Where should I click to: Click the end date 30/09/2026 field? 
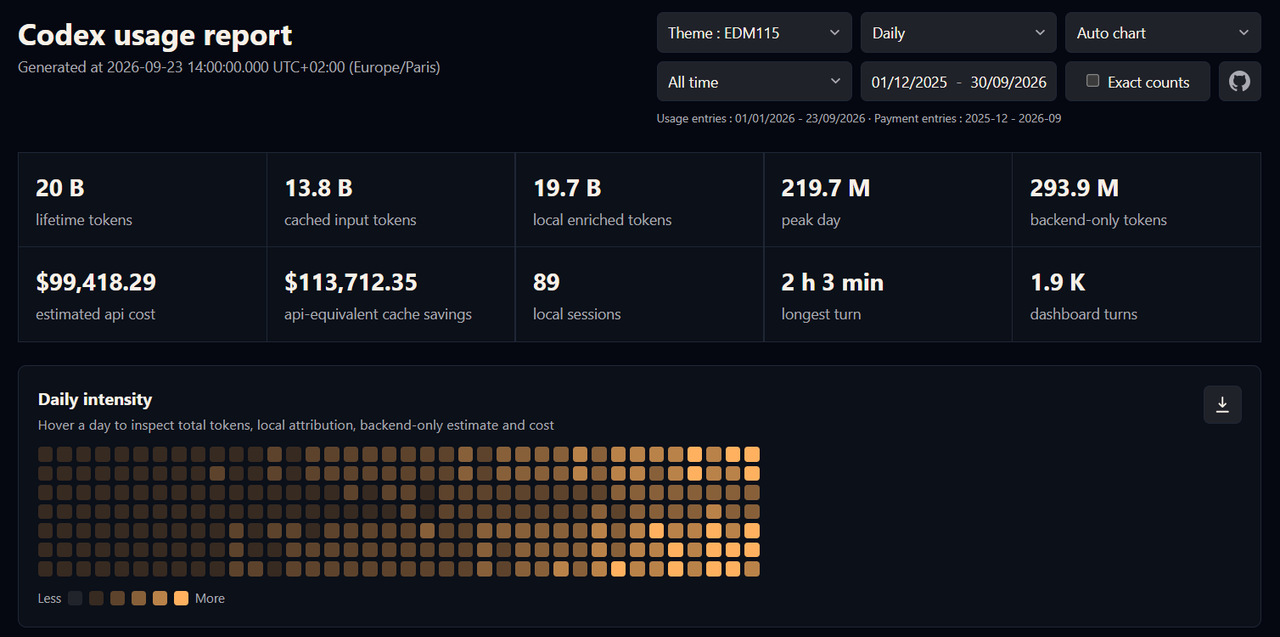pos(1008,82)
